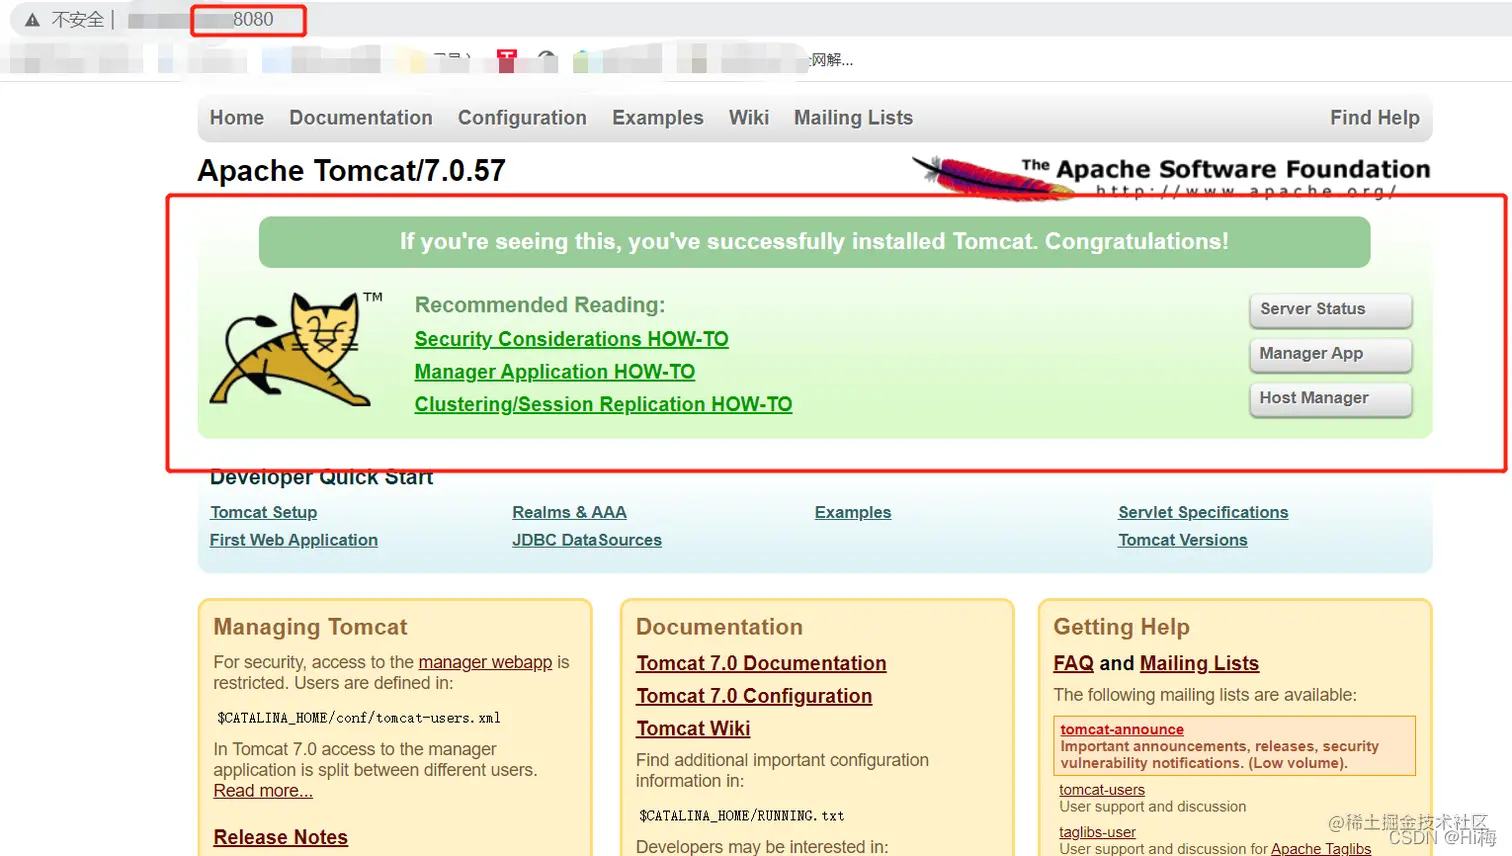The width and height of the screenshot is (1512, 856).
Task: Open the Apache Taglibs link
Action: coord(1321,848)
